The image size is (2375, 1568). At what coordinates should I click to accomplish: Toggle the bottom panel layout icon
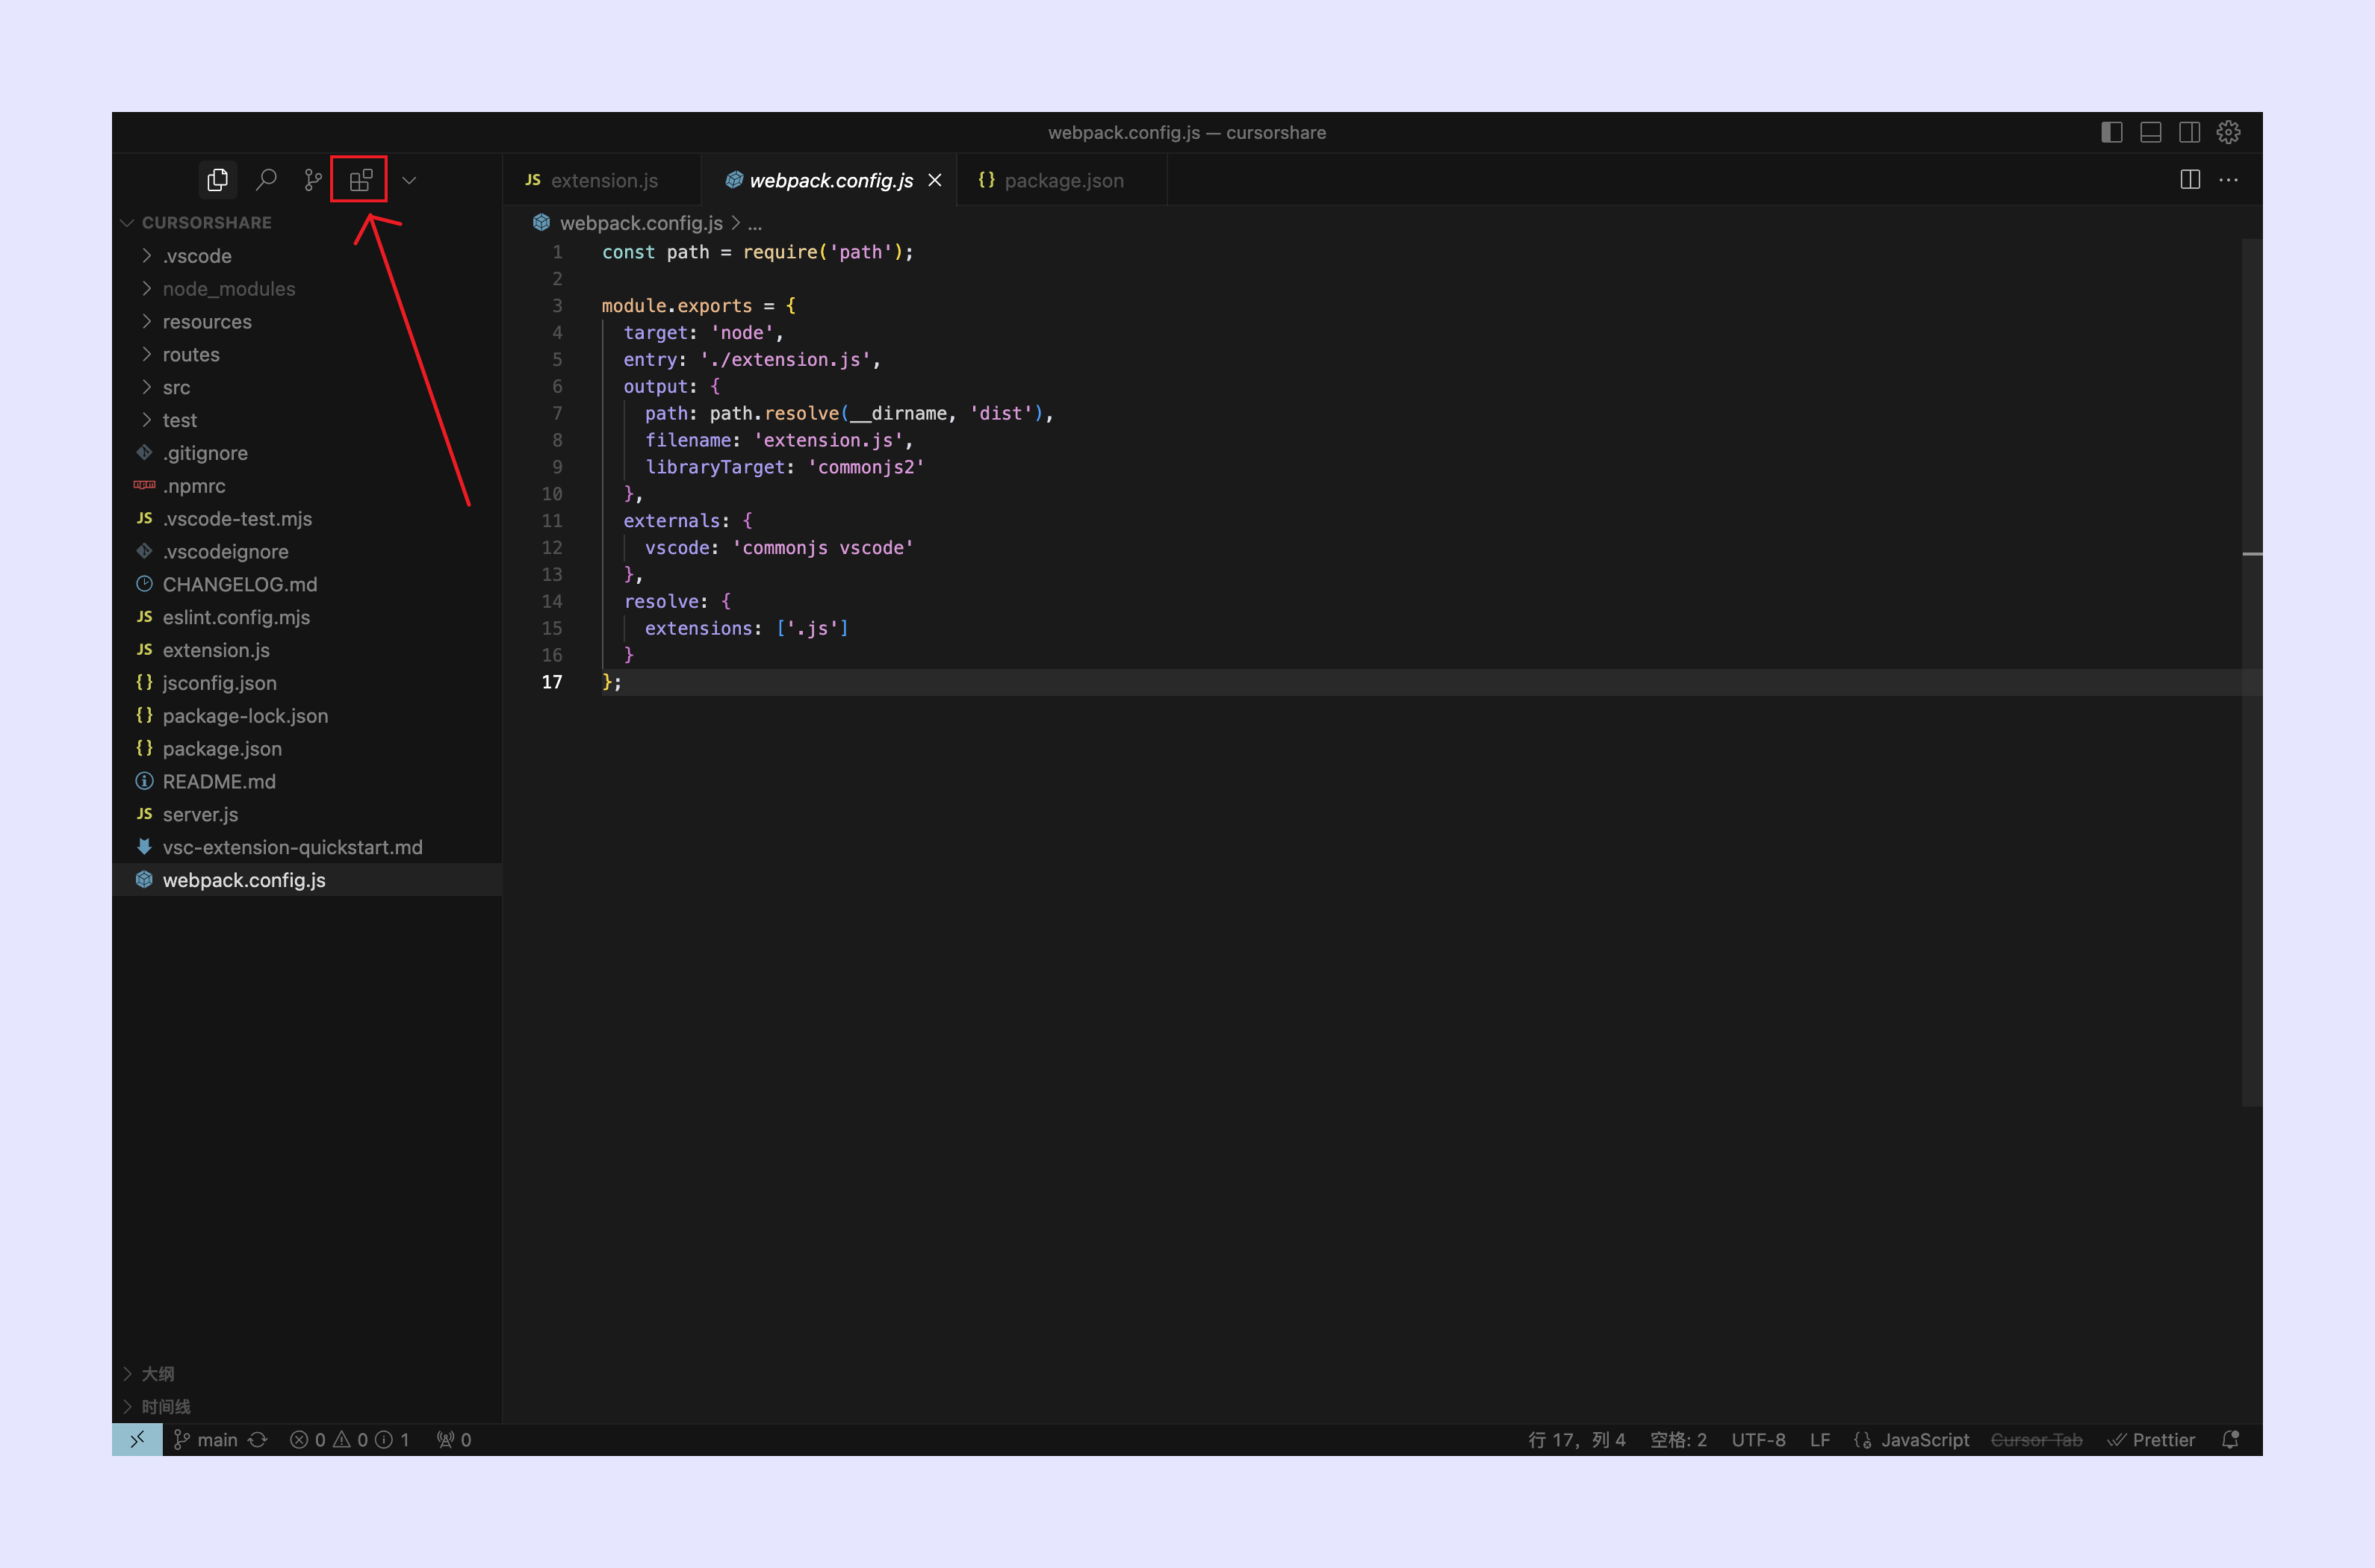pos(2150,132)
